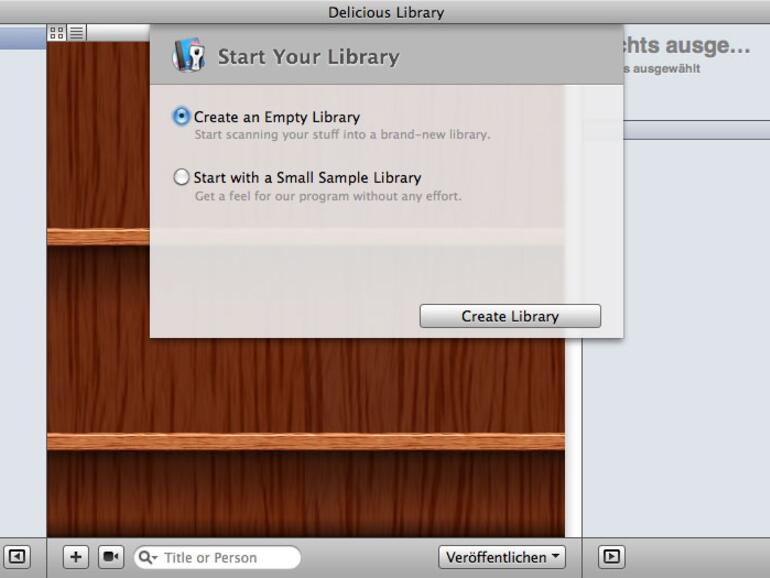Image resolution: width=770 pixels, height=578 pixels.
Task: Open the search options magnifier menu
Action: coord(147,557)
